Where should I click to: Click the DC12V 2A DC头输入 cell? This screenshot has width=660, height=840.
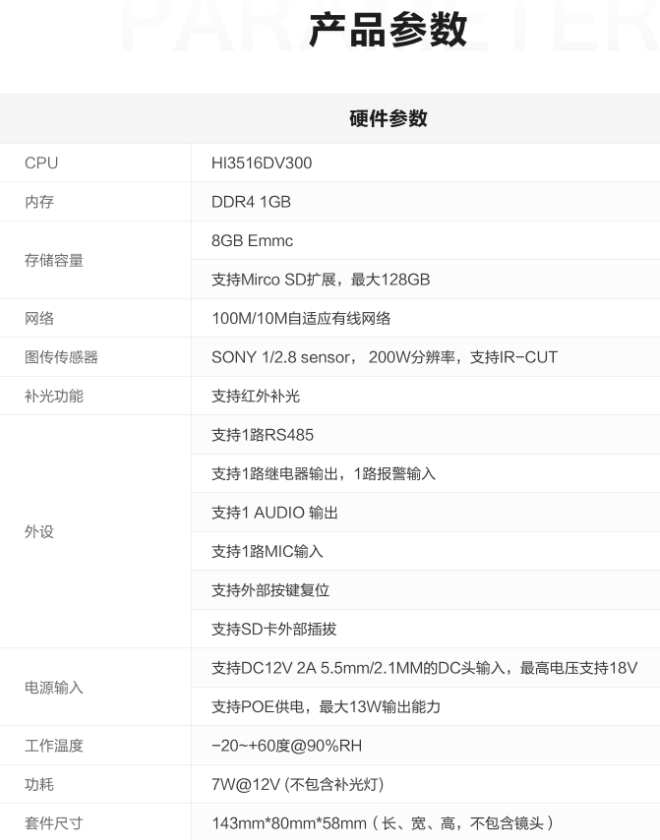pyautogui.click(x=424, y=668)
